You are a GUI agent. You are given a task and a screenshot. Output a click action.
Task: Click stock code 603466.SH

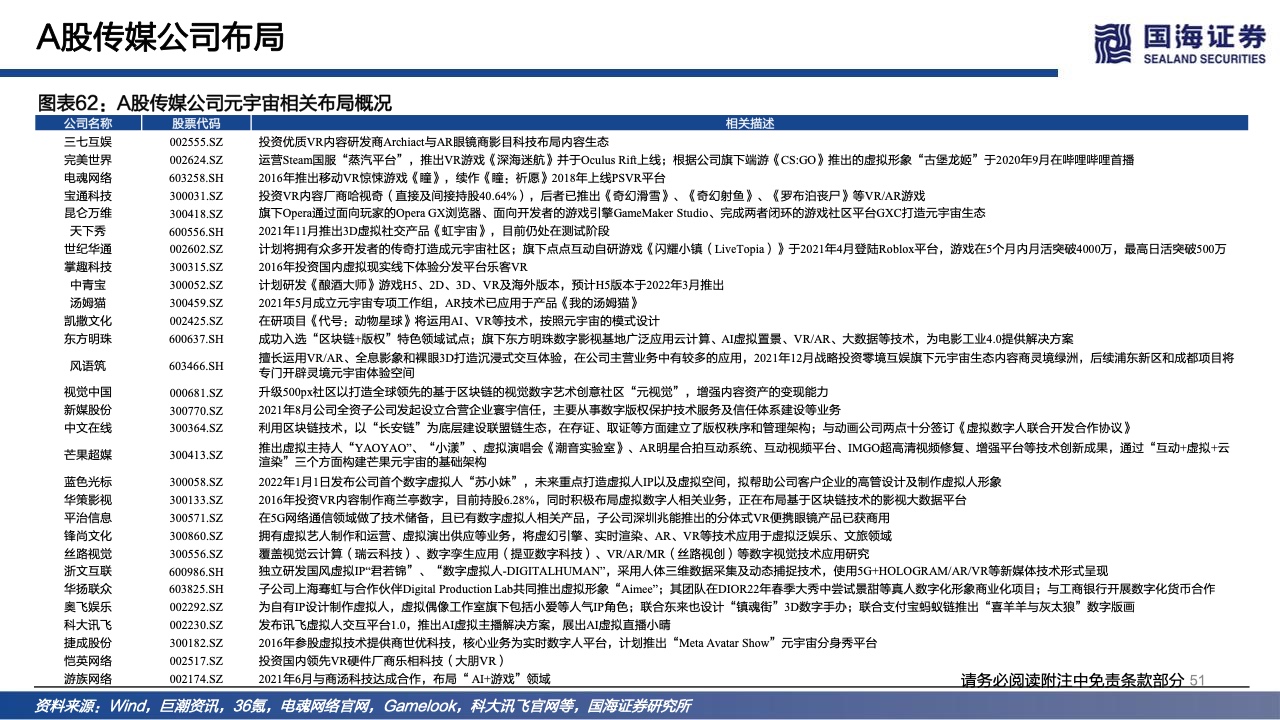click(x=196, y=366)
